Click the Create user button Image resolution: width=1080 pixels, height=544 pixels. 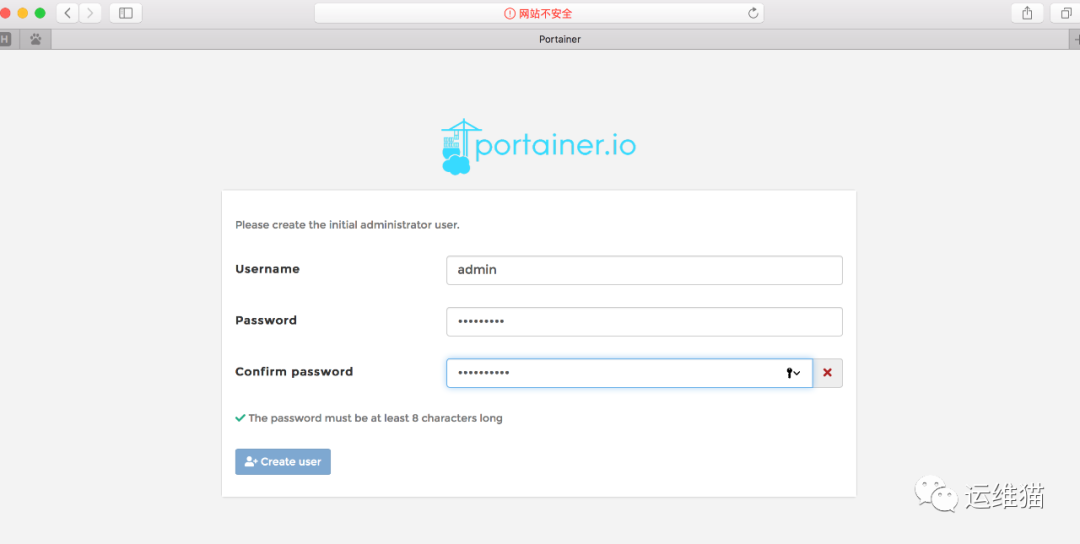click(282, 461)
